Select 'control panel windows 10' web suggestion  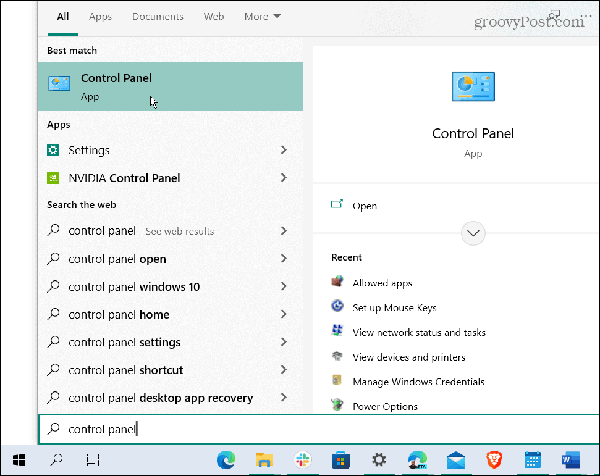170,287
